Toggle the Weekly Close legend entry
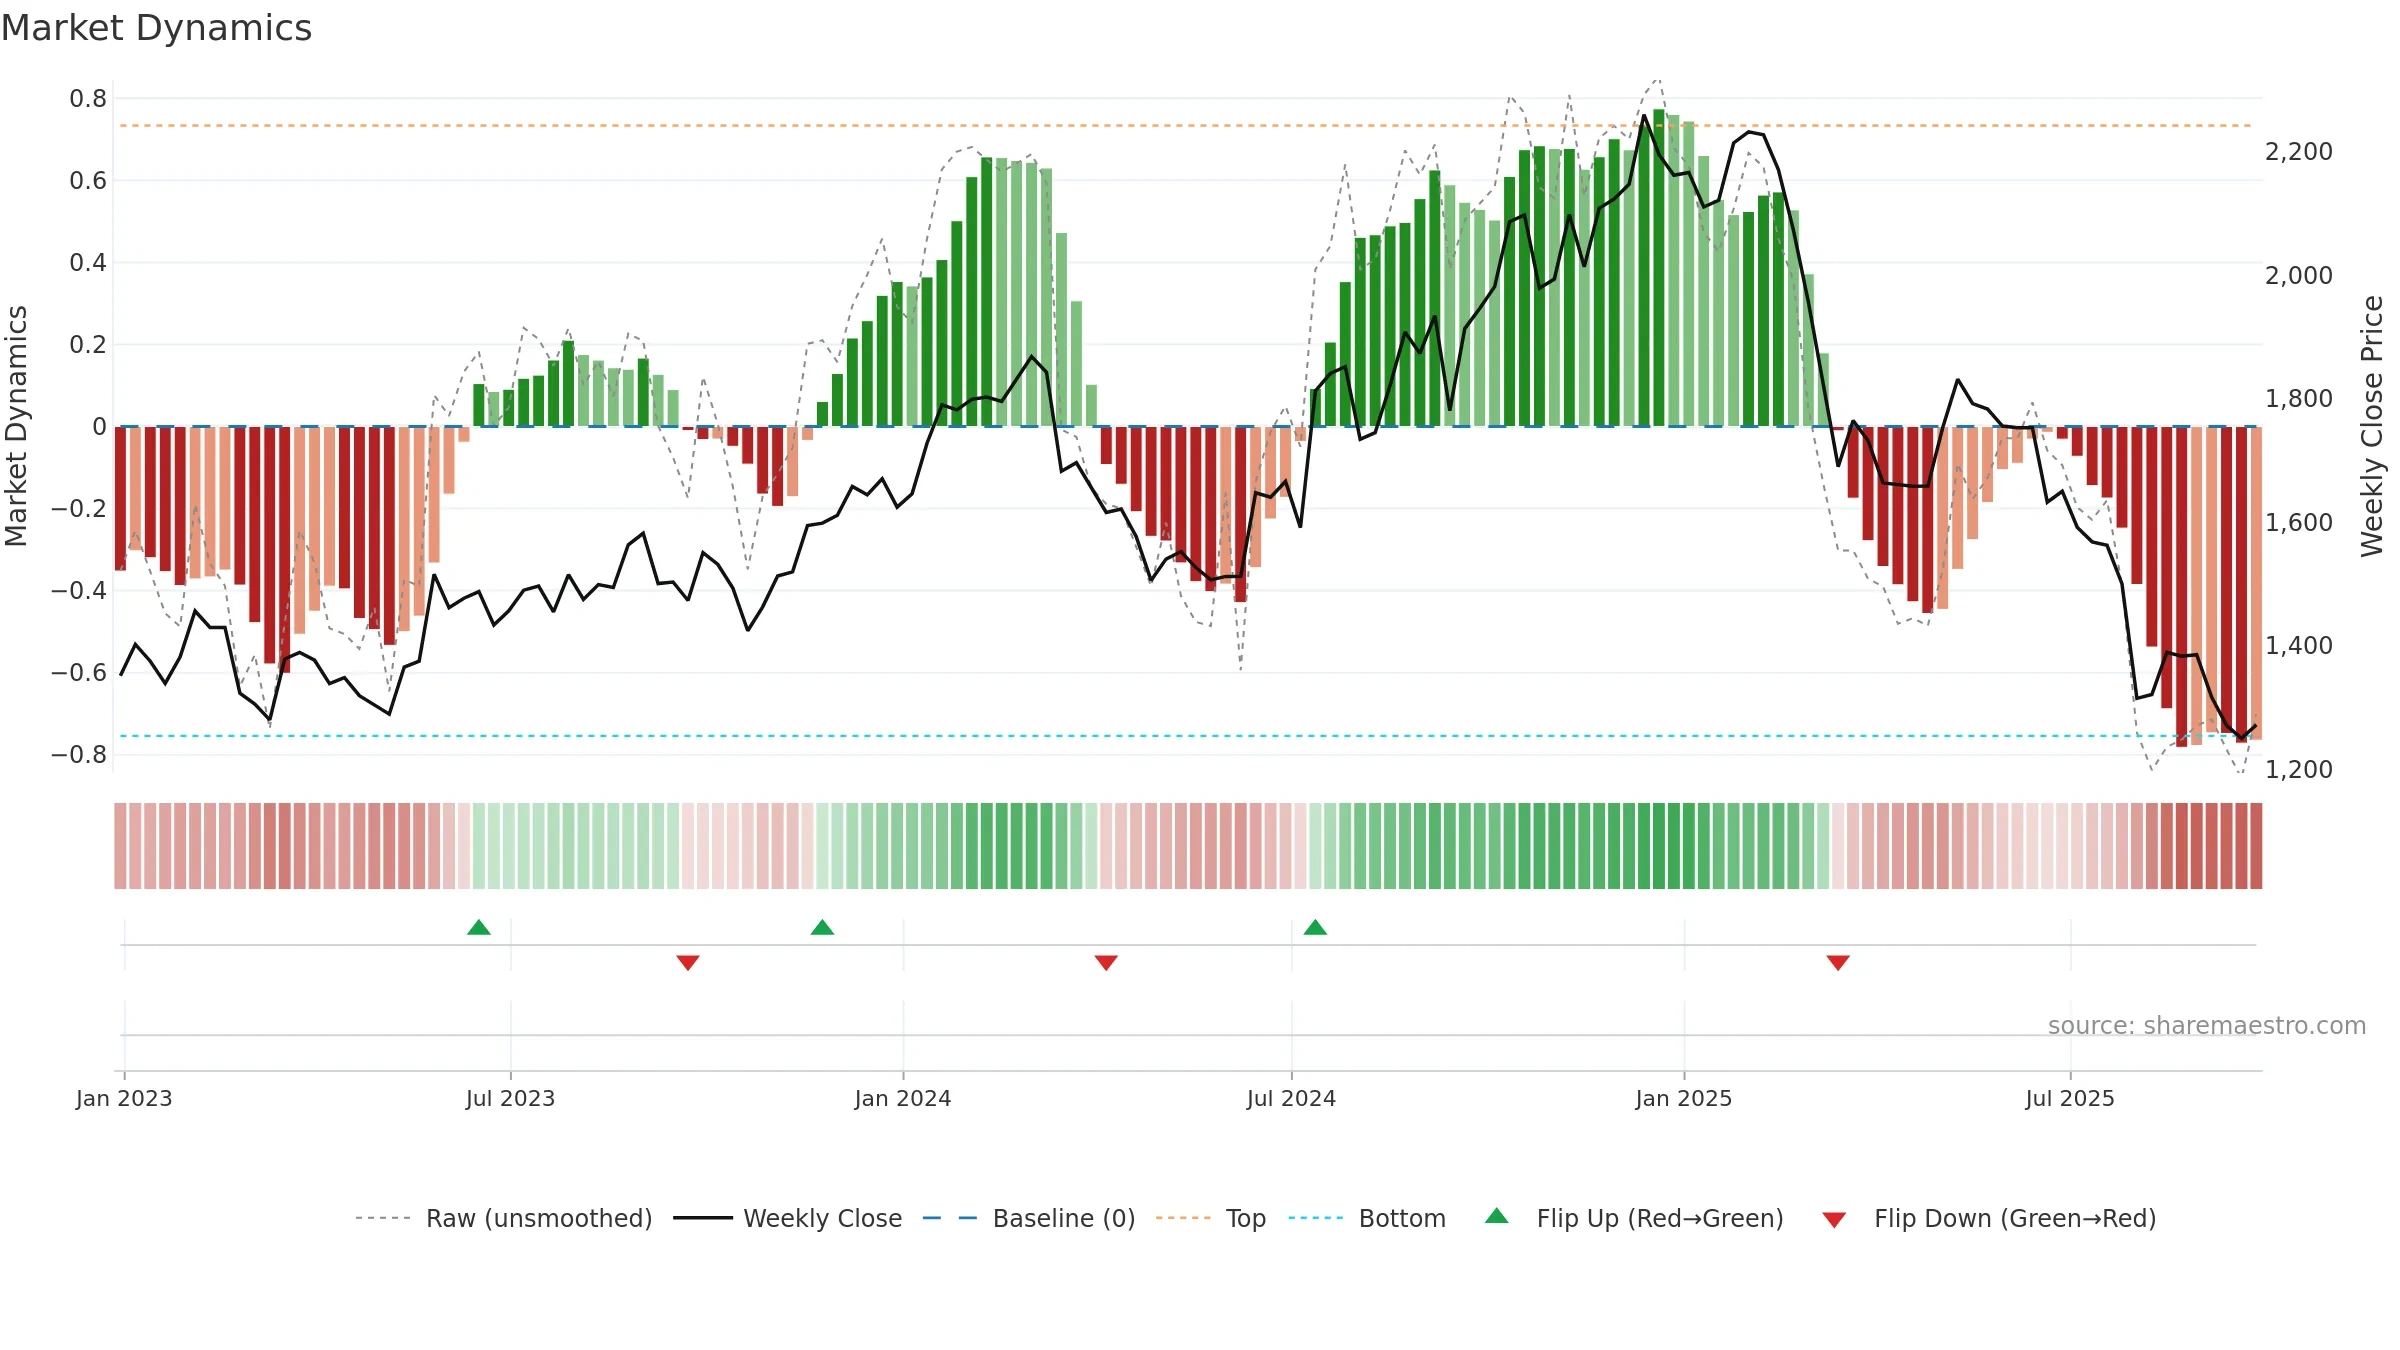The image size is (2400, 1350). 788,1218
